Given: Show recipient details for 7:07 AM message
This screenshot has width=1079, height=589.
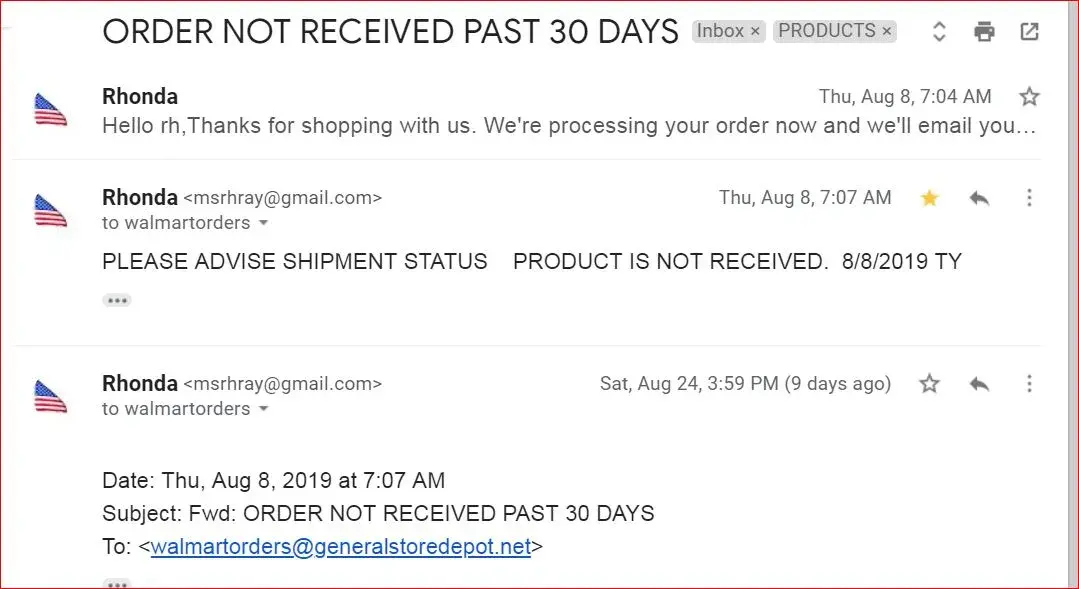Looking at the screenshot, I should (x=264, y=223).
